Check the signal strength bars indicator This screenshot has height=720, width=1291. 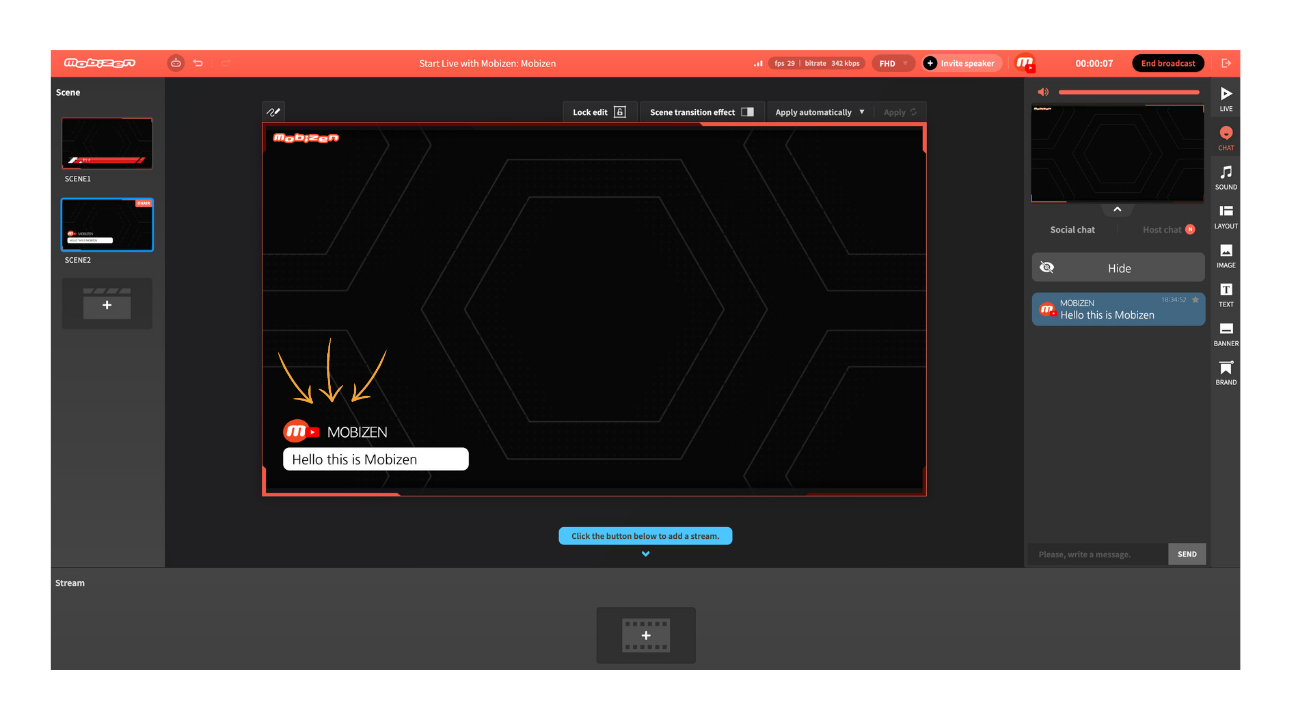(x=758, y=63)
